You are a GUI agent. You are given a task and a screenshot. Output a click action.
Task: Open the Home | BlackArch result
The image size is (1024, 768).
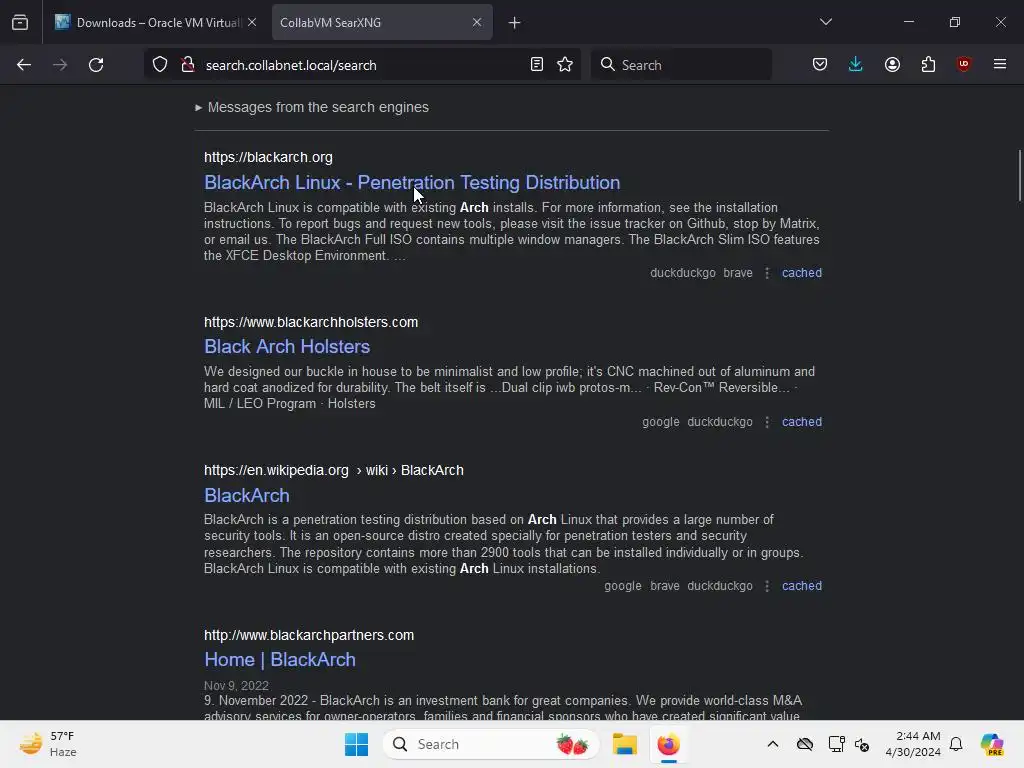pyautogui.click(x=280, y=660)
